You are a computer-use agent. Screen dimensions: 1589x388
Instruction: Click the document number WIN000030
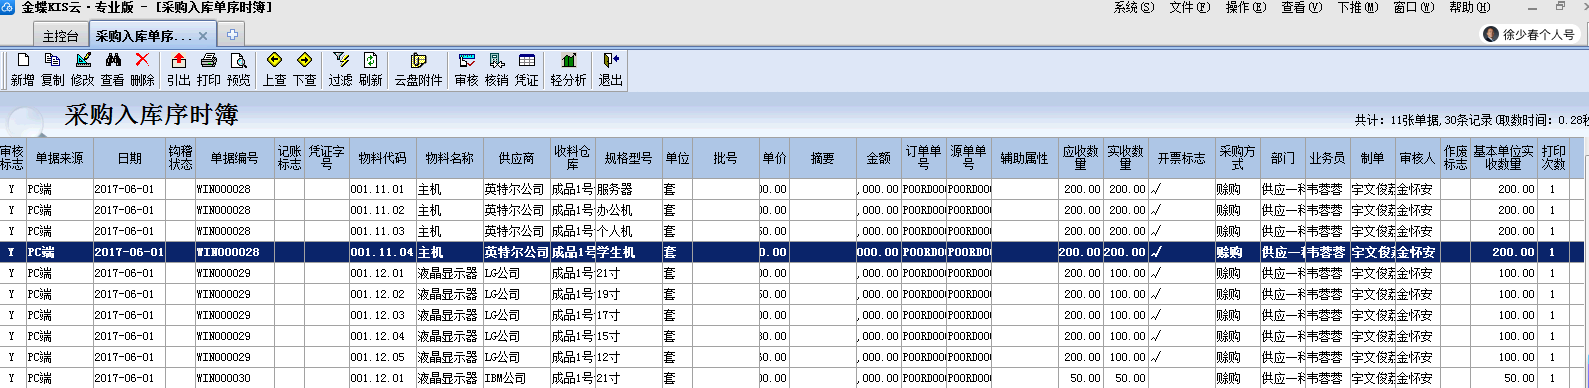pyautogui.click(x=234, y=378)
